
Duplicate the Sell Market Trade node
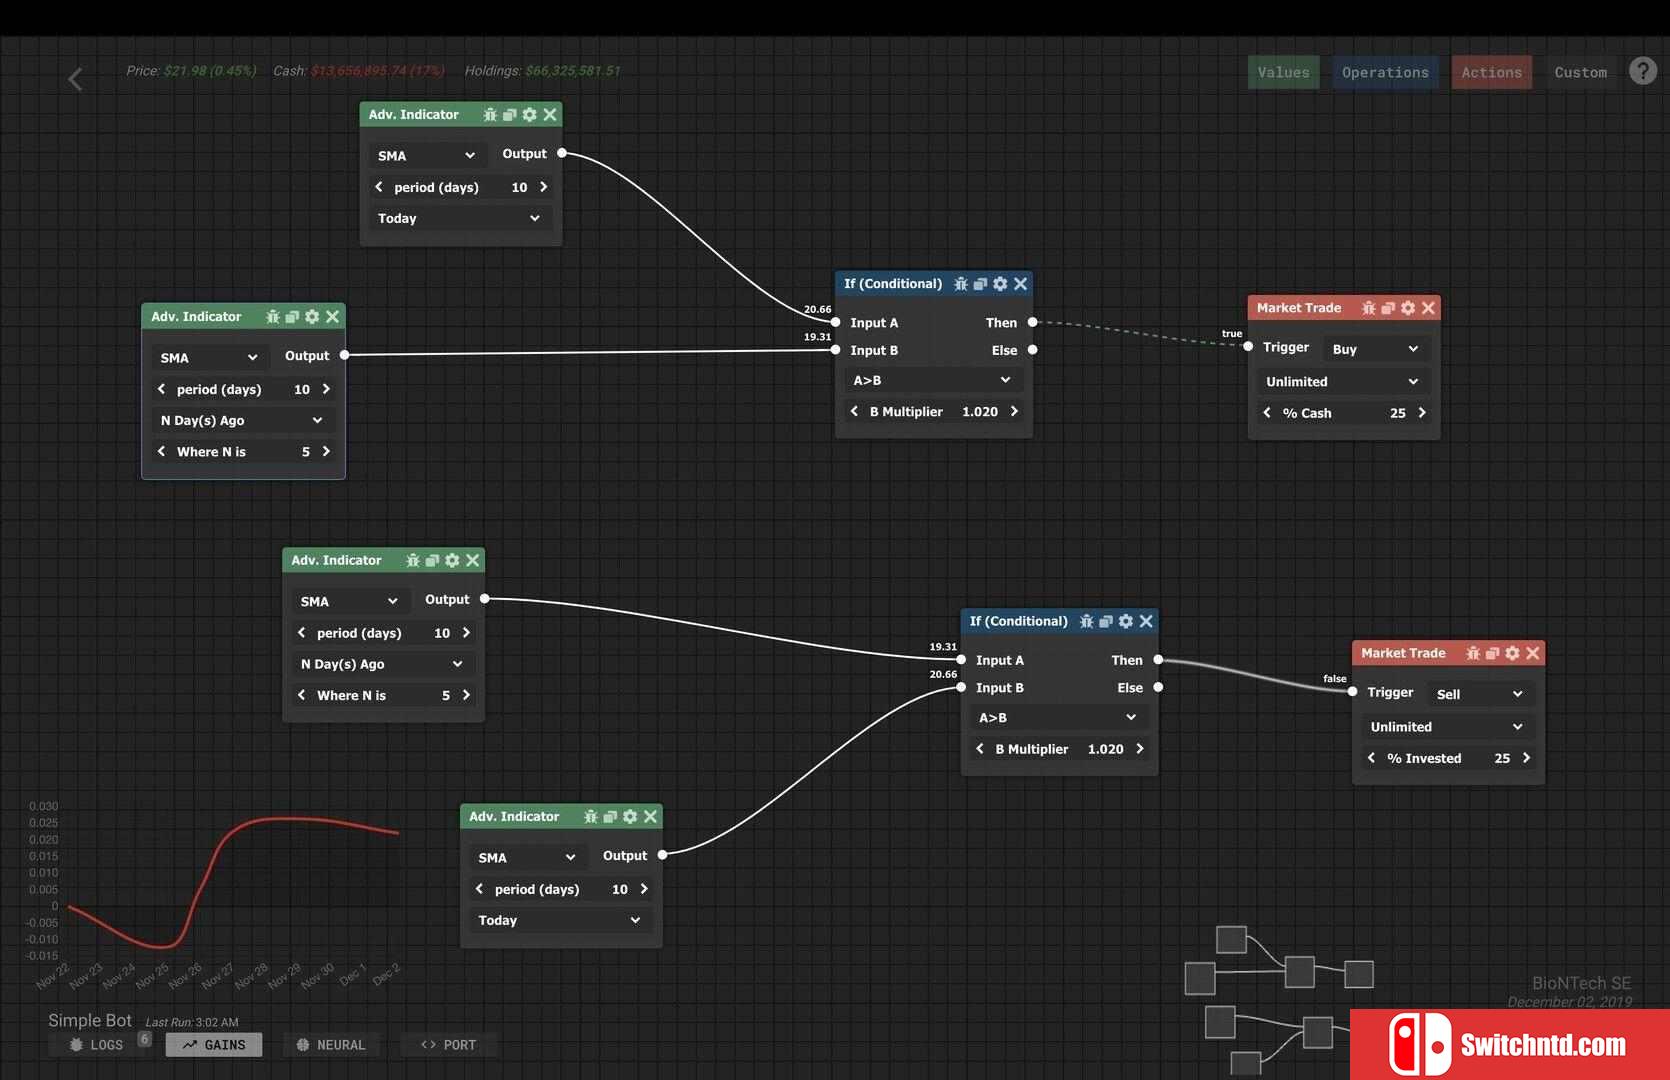coord(1492,653)
